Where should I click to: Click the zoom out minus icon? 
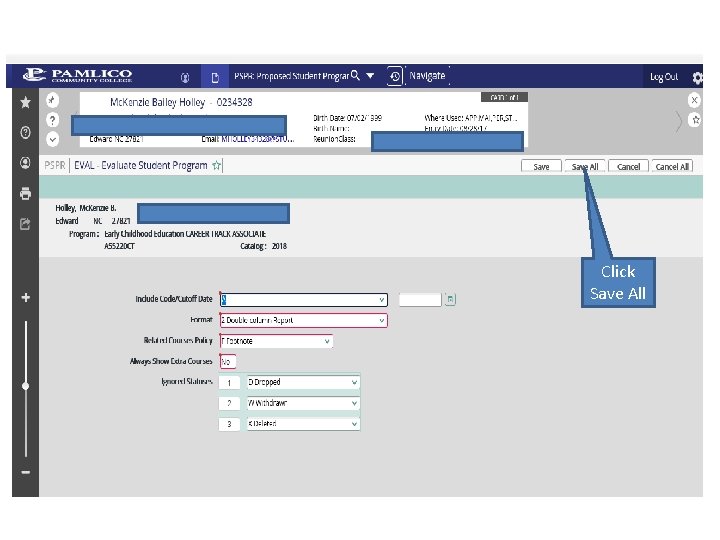[x=26, y=472]
